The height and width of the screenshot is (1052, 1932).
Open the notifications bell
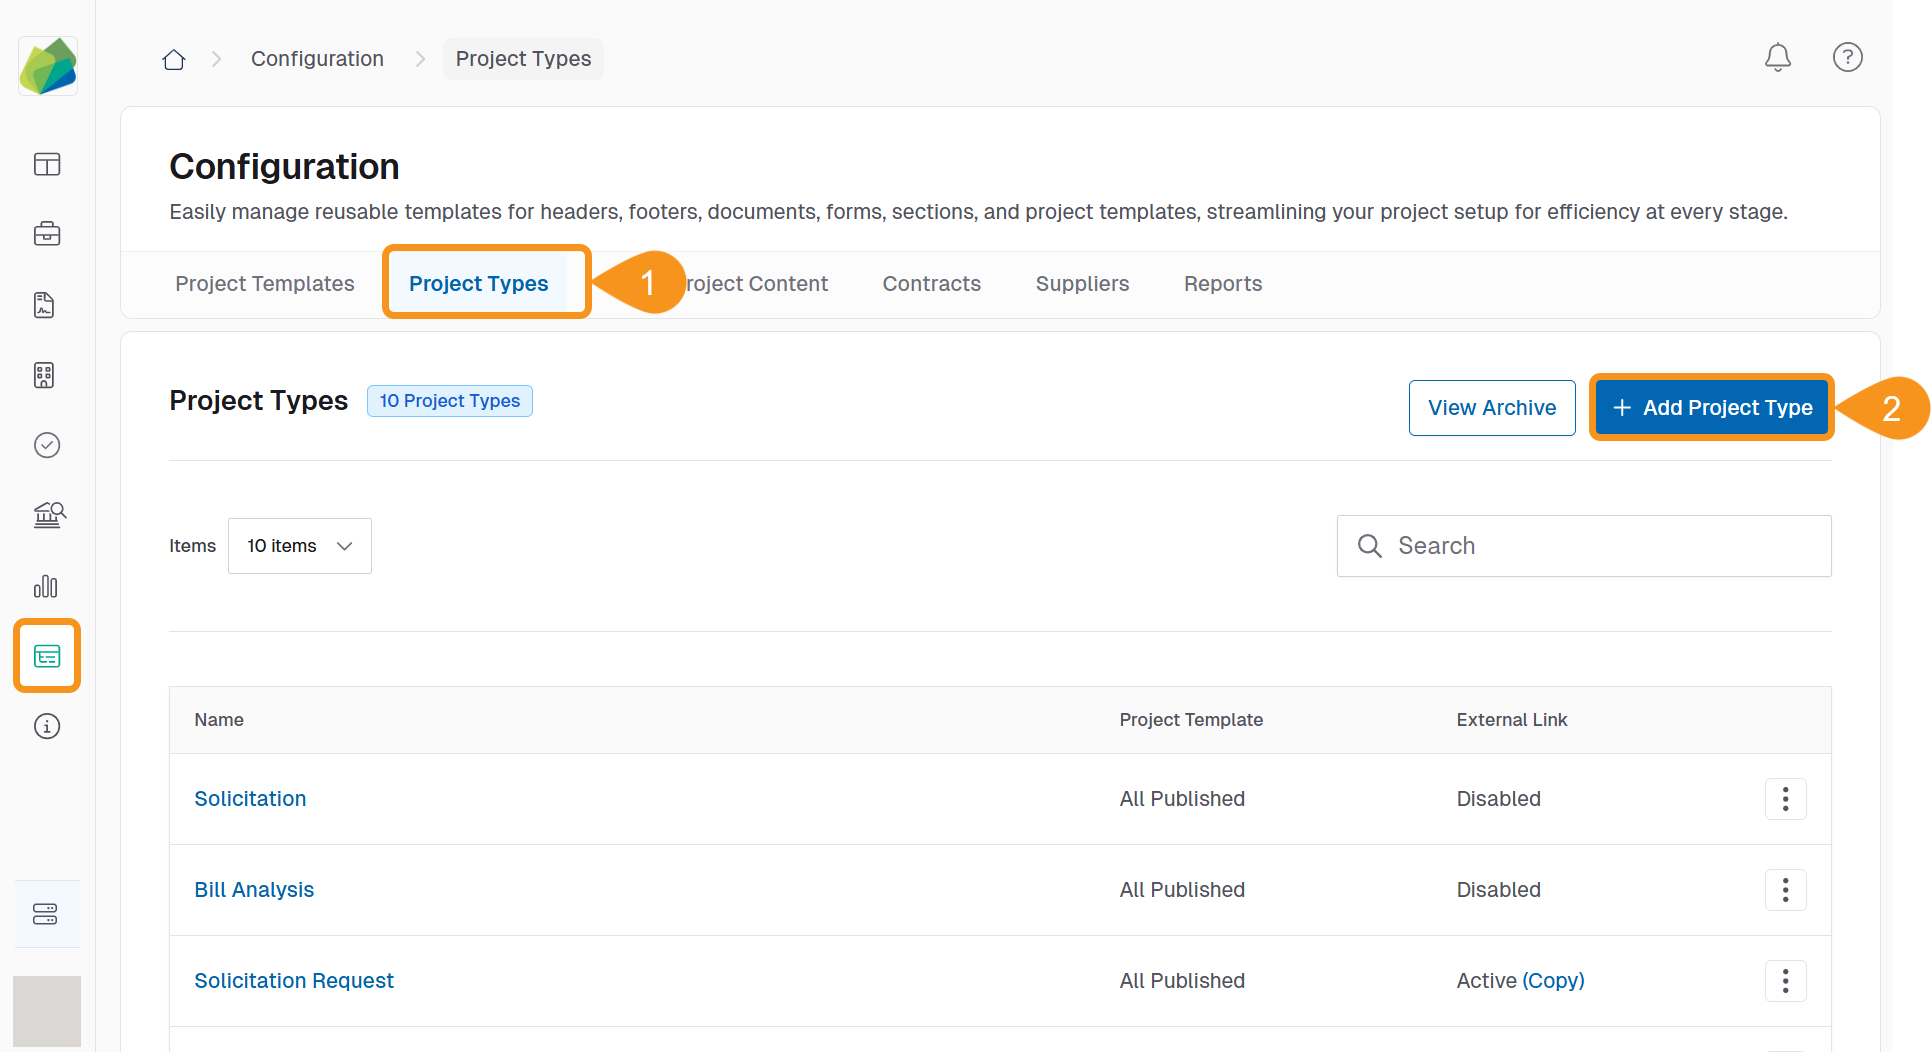1777,58
